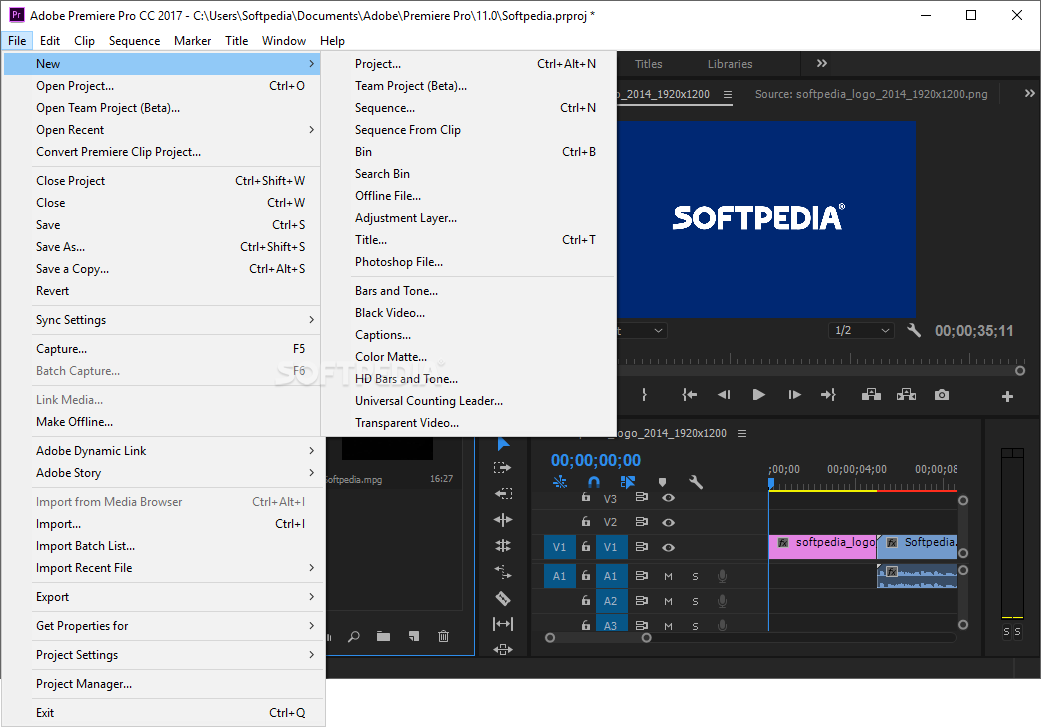Click the Lift button in Program monitor
This screenshot has height=727, width=1041.
tap(871, 395)
